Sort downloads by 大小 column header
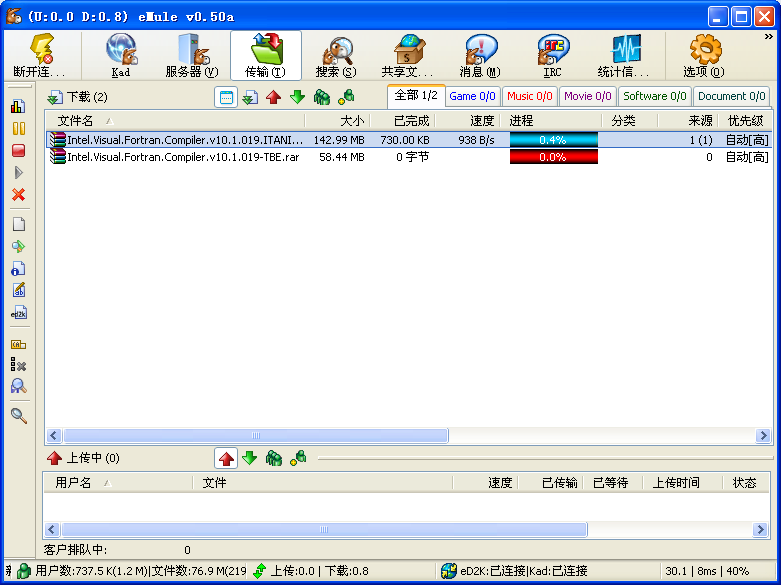The width and height of the screenshot is (781, 585). click(x=337, y=121)
